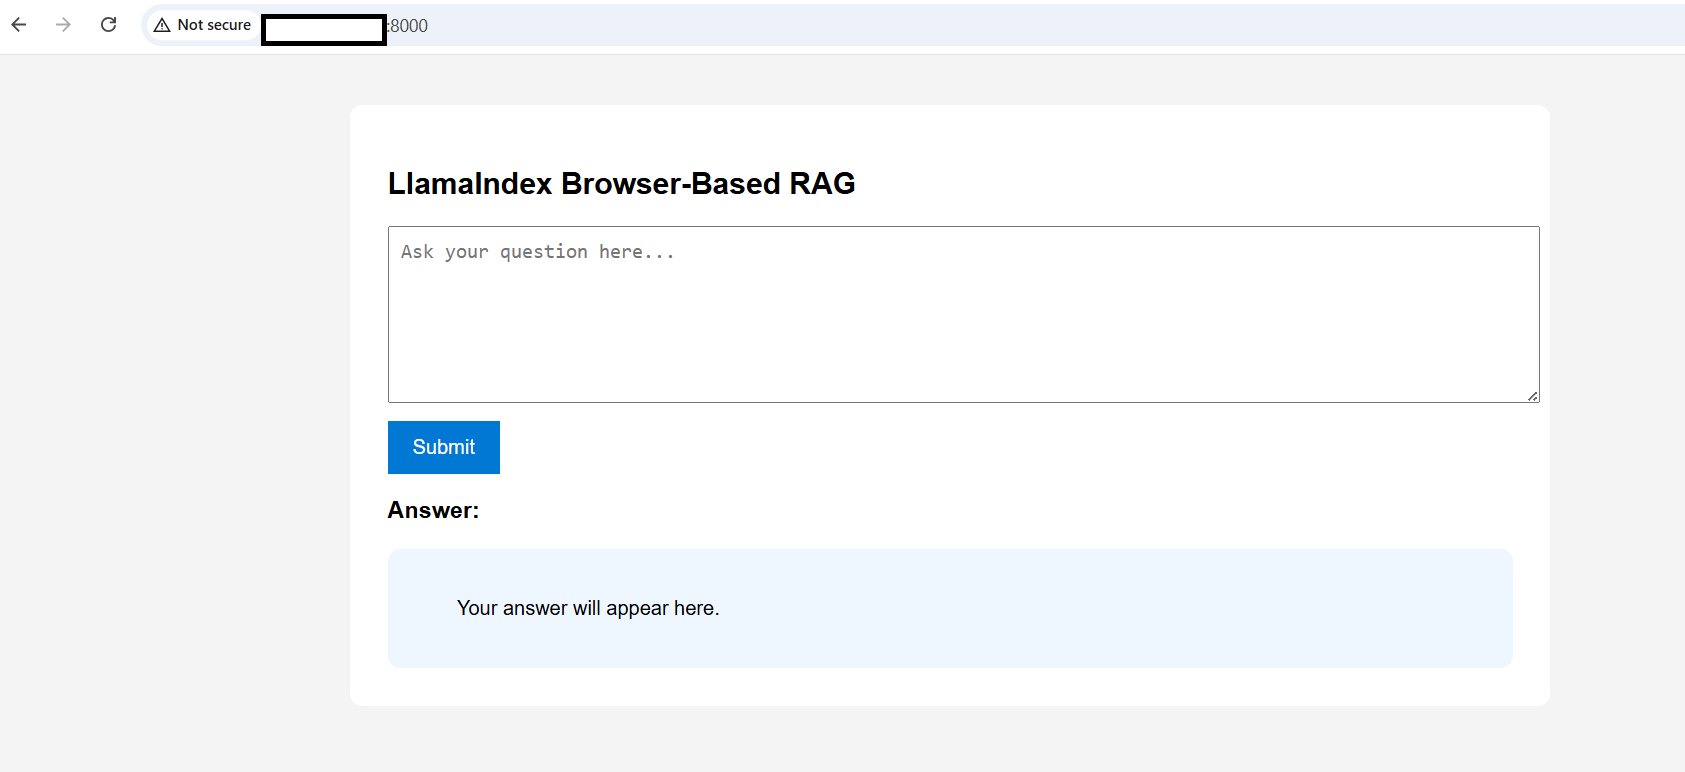Click the Answer: label
Image resolution: width=1685 pixels, height=772 pixels.
coord(433,511)
